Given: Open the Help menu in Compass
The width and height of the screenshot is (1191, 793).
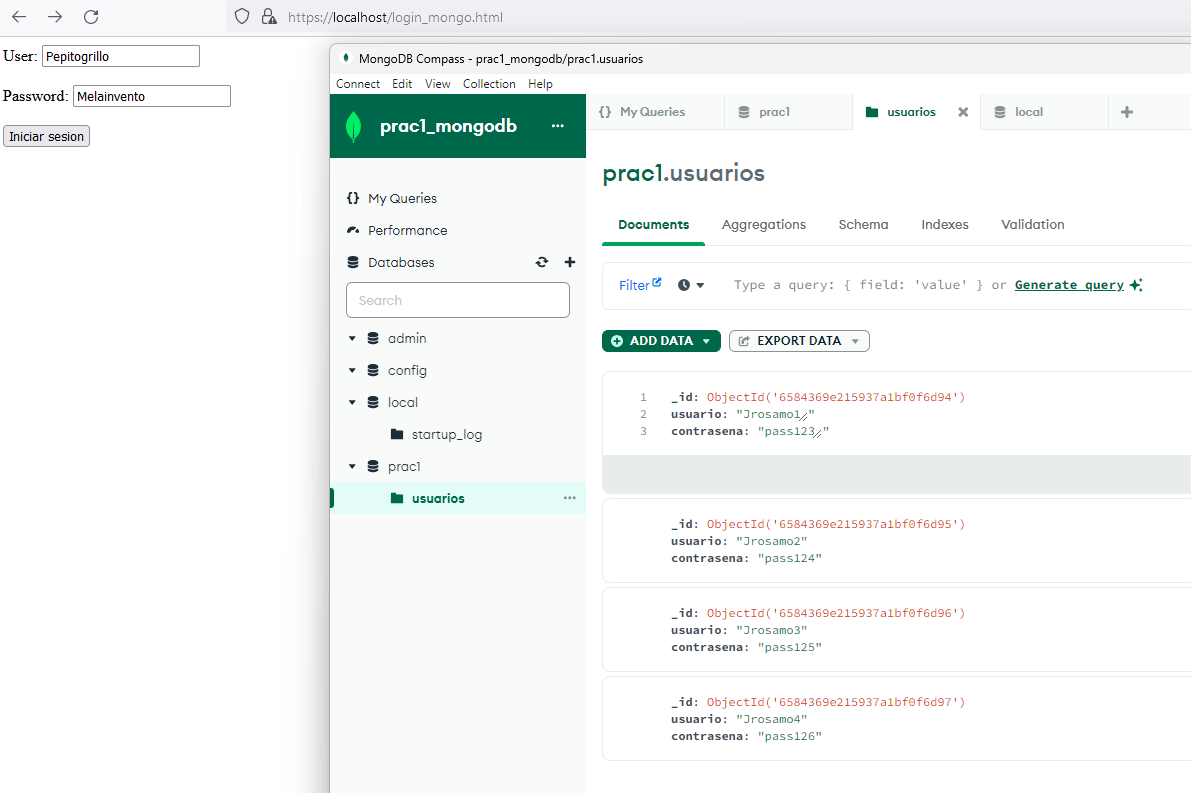Looking at the screenshot, I should 540,84.
